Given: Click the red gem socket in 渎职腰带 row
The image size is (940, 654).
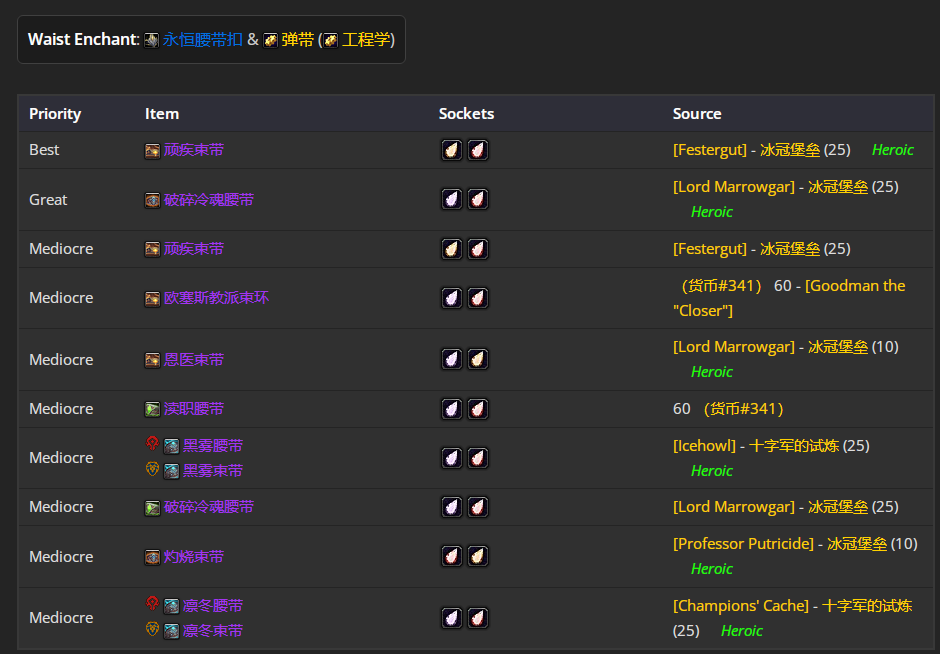Looking at the screenshot, I should click(478, 409).
